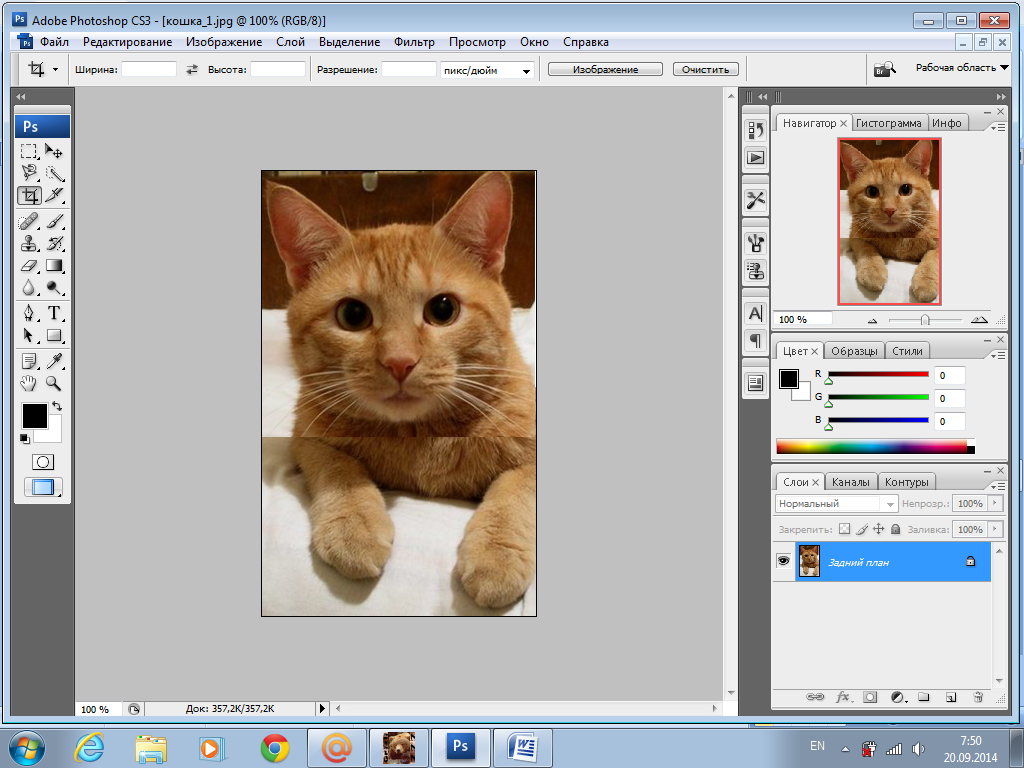The width and height of the screenshot is (1024, 768).
Task: Open Google Chrome from the taskbar
Action: coord(275,747)
